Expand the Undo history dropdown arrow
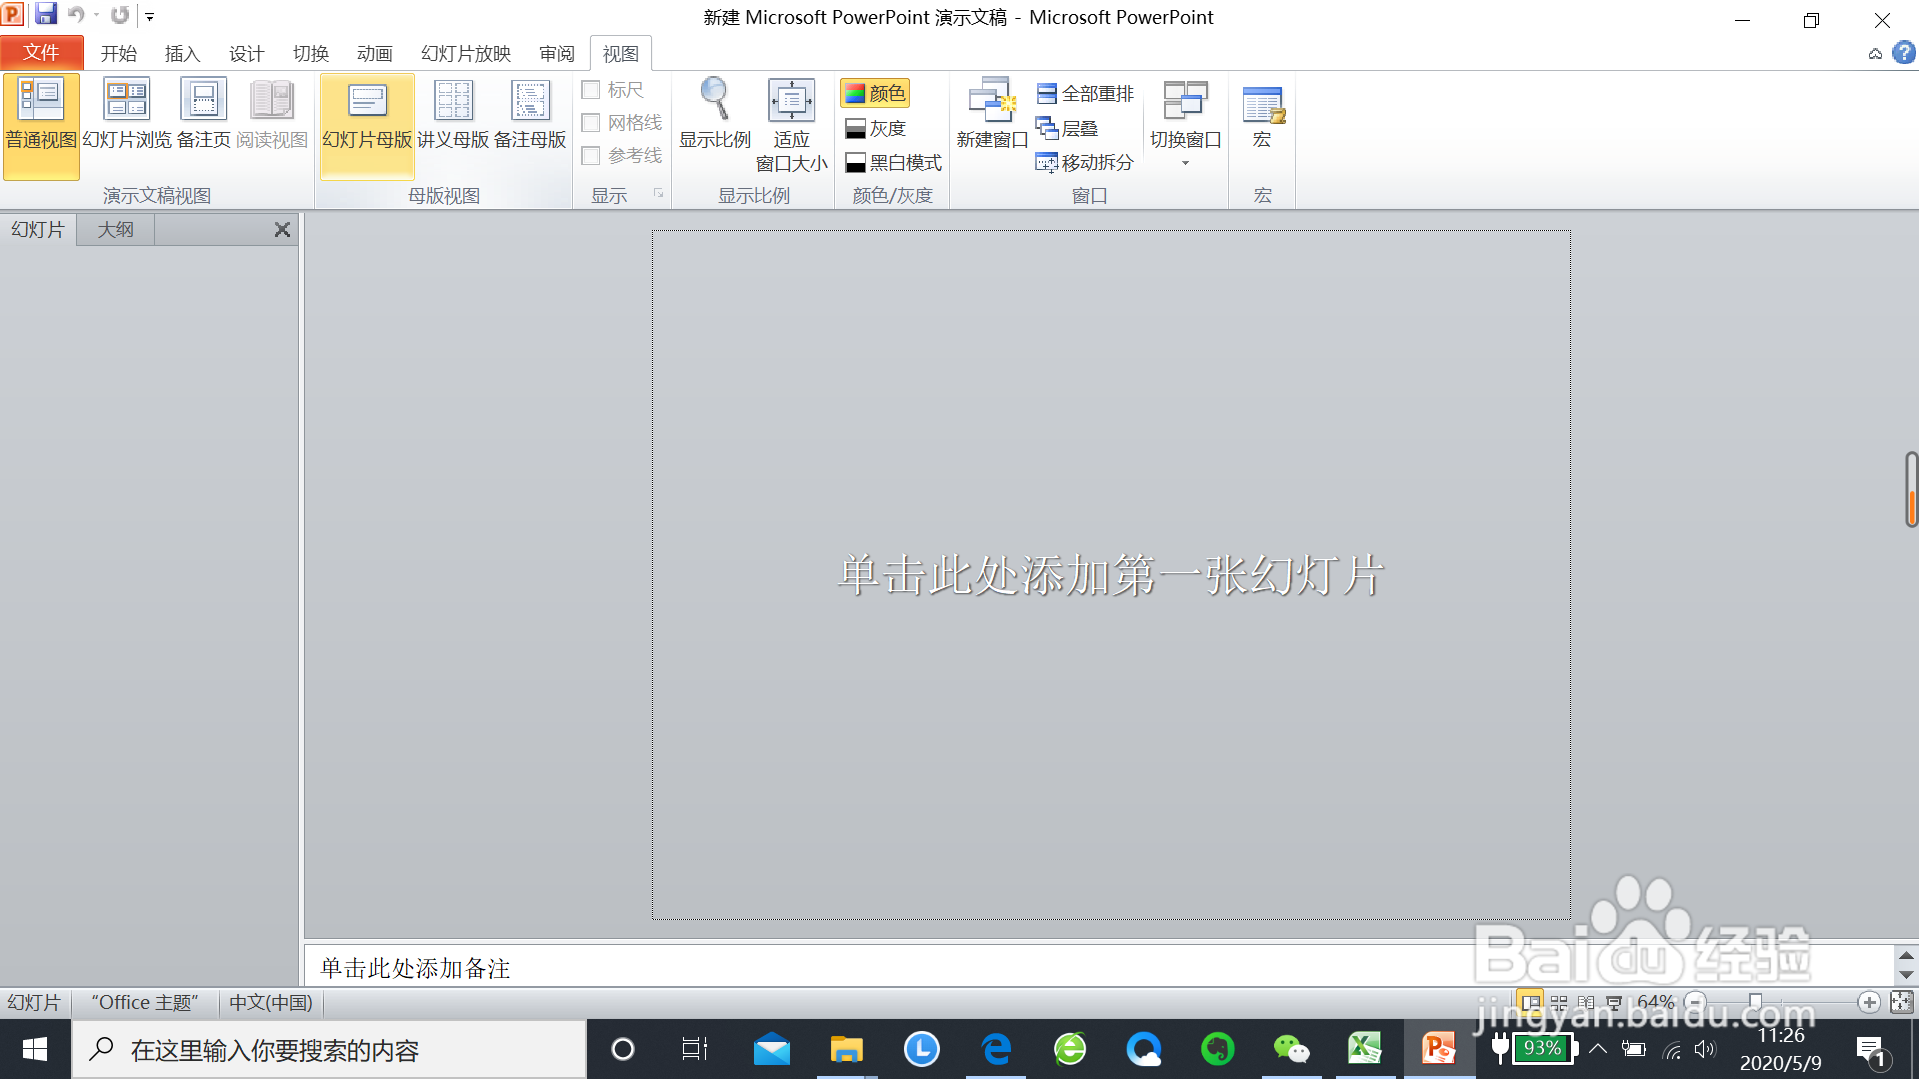1919x1079 pixels. coord(96,15)
